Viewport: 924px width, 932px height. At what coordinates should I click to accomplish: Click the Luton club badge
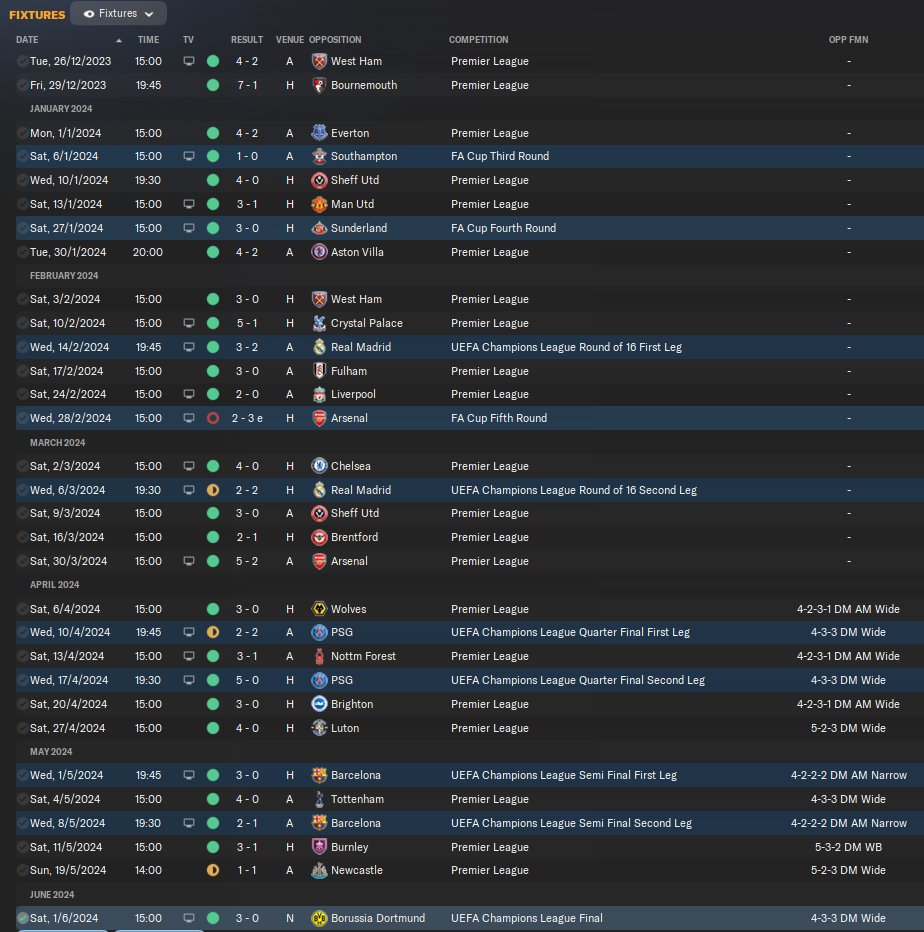point(319,728)
